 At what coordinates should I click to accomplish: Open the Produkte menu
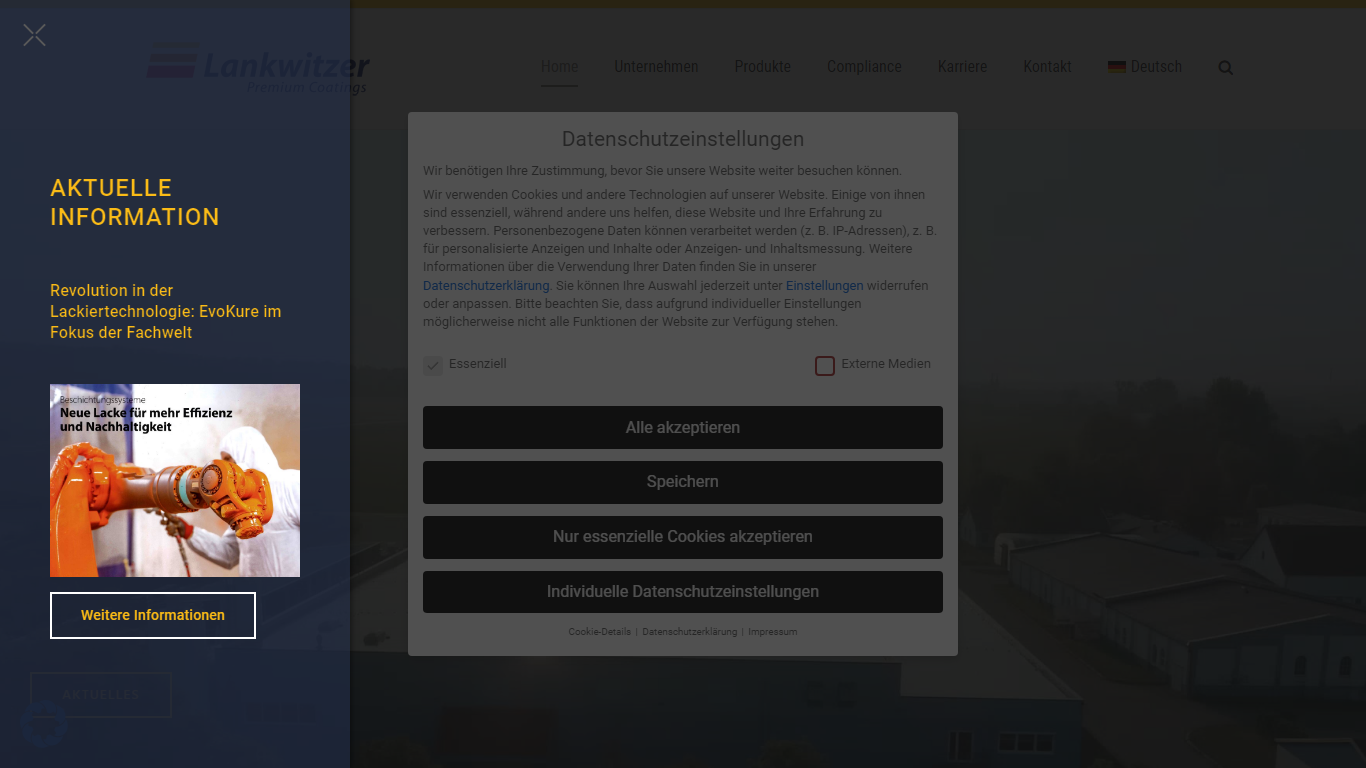pyautogui.click(x=763, y=67)
